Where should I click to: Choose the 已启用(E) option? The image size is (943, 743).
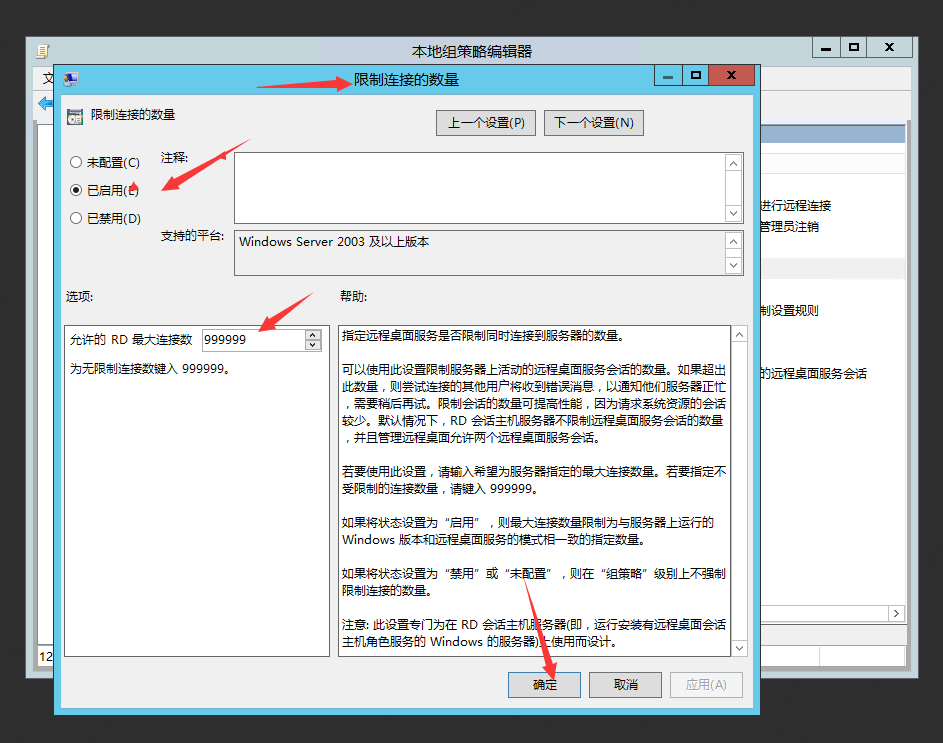[76, 190]
